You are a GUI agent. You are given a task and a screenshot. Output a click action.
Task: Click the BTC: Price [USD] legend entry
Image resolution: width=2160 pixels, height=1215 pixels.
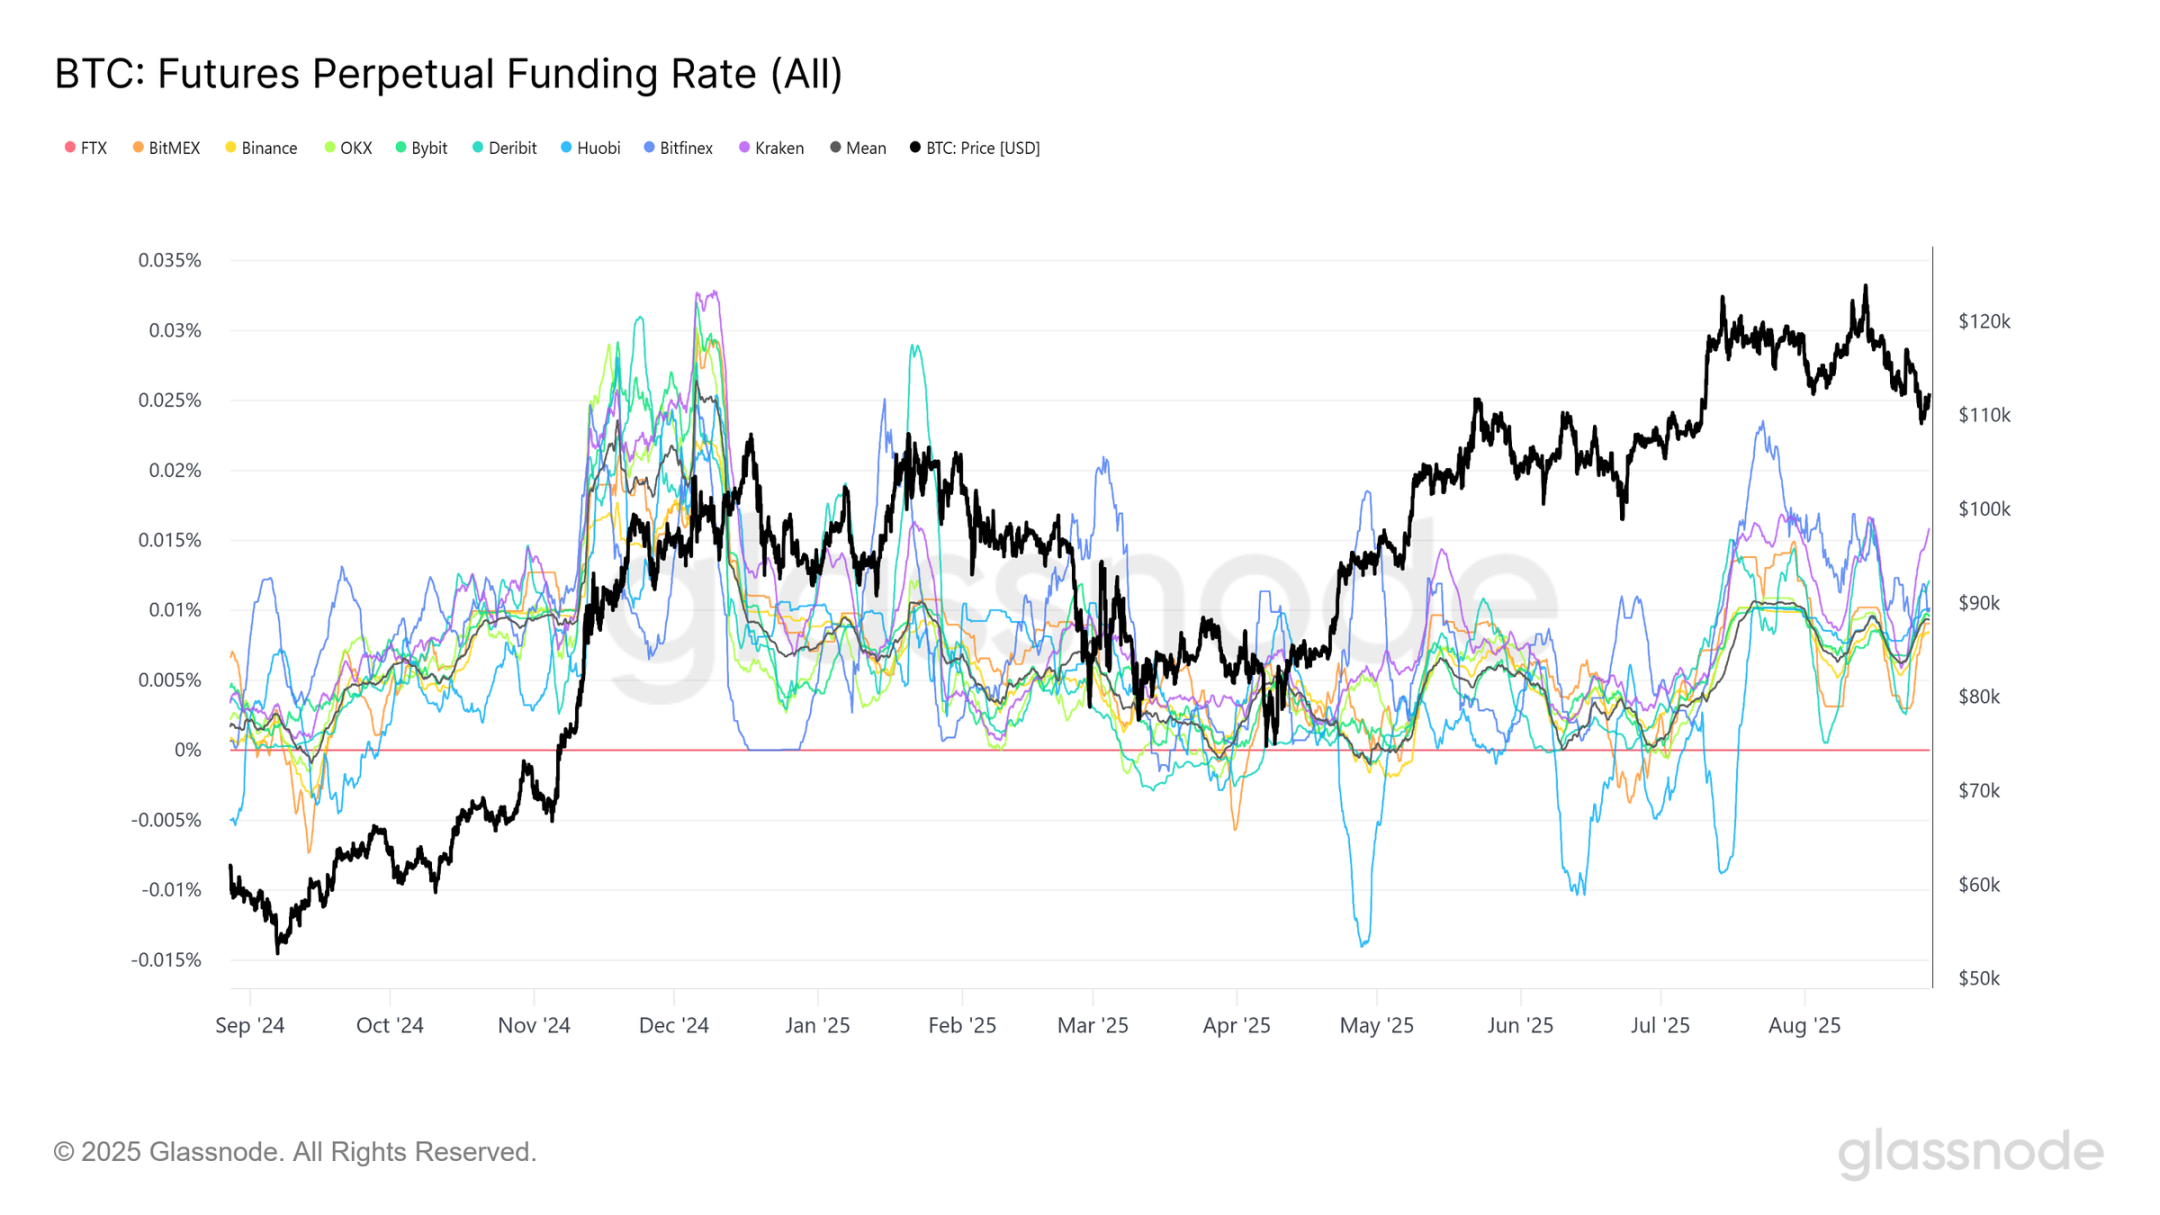tap(975, 148)
